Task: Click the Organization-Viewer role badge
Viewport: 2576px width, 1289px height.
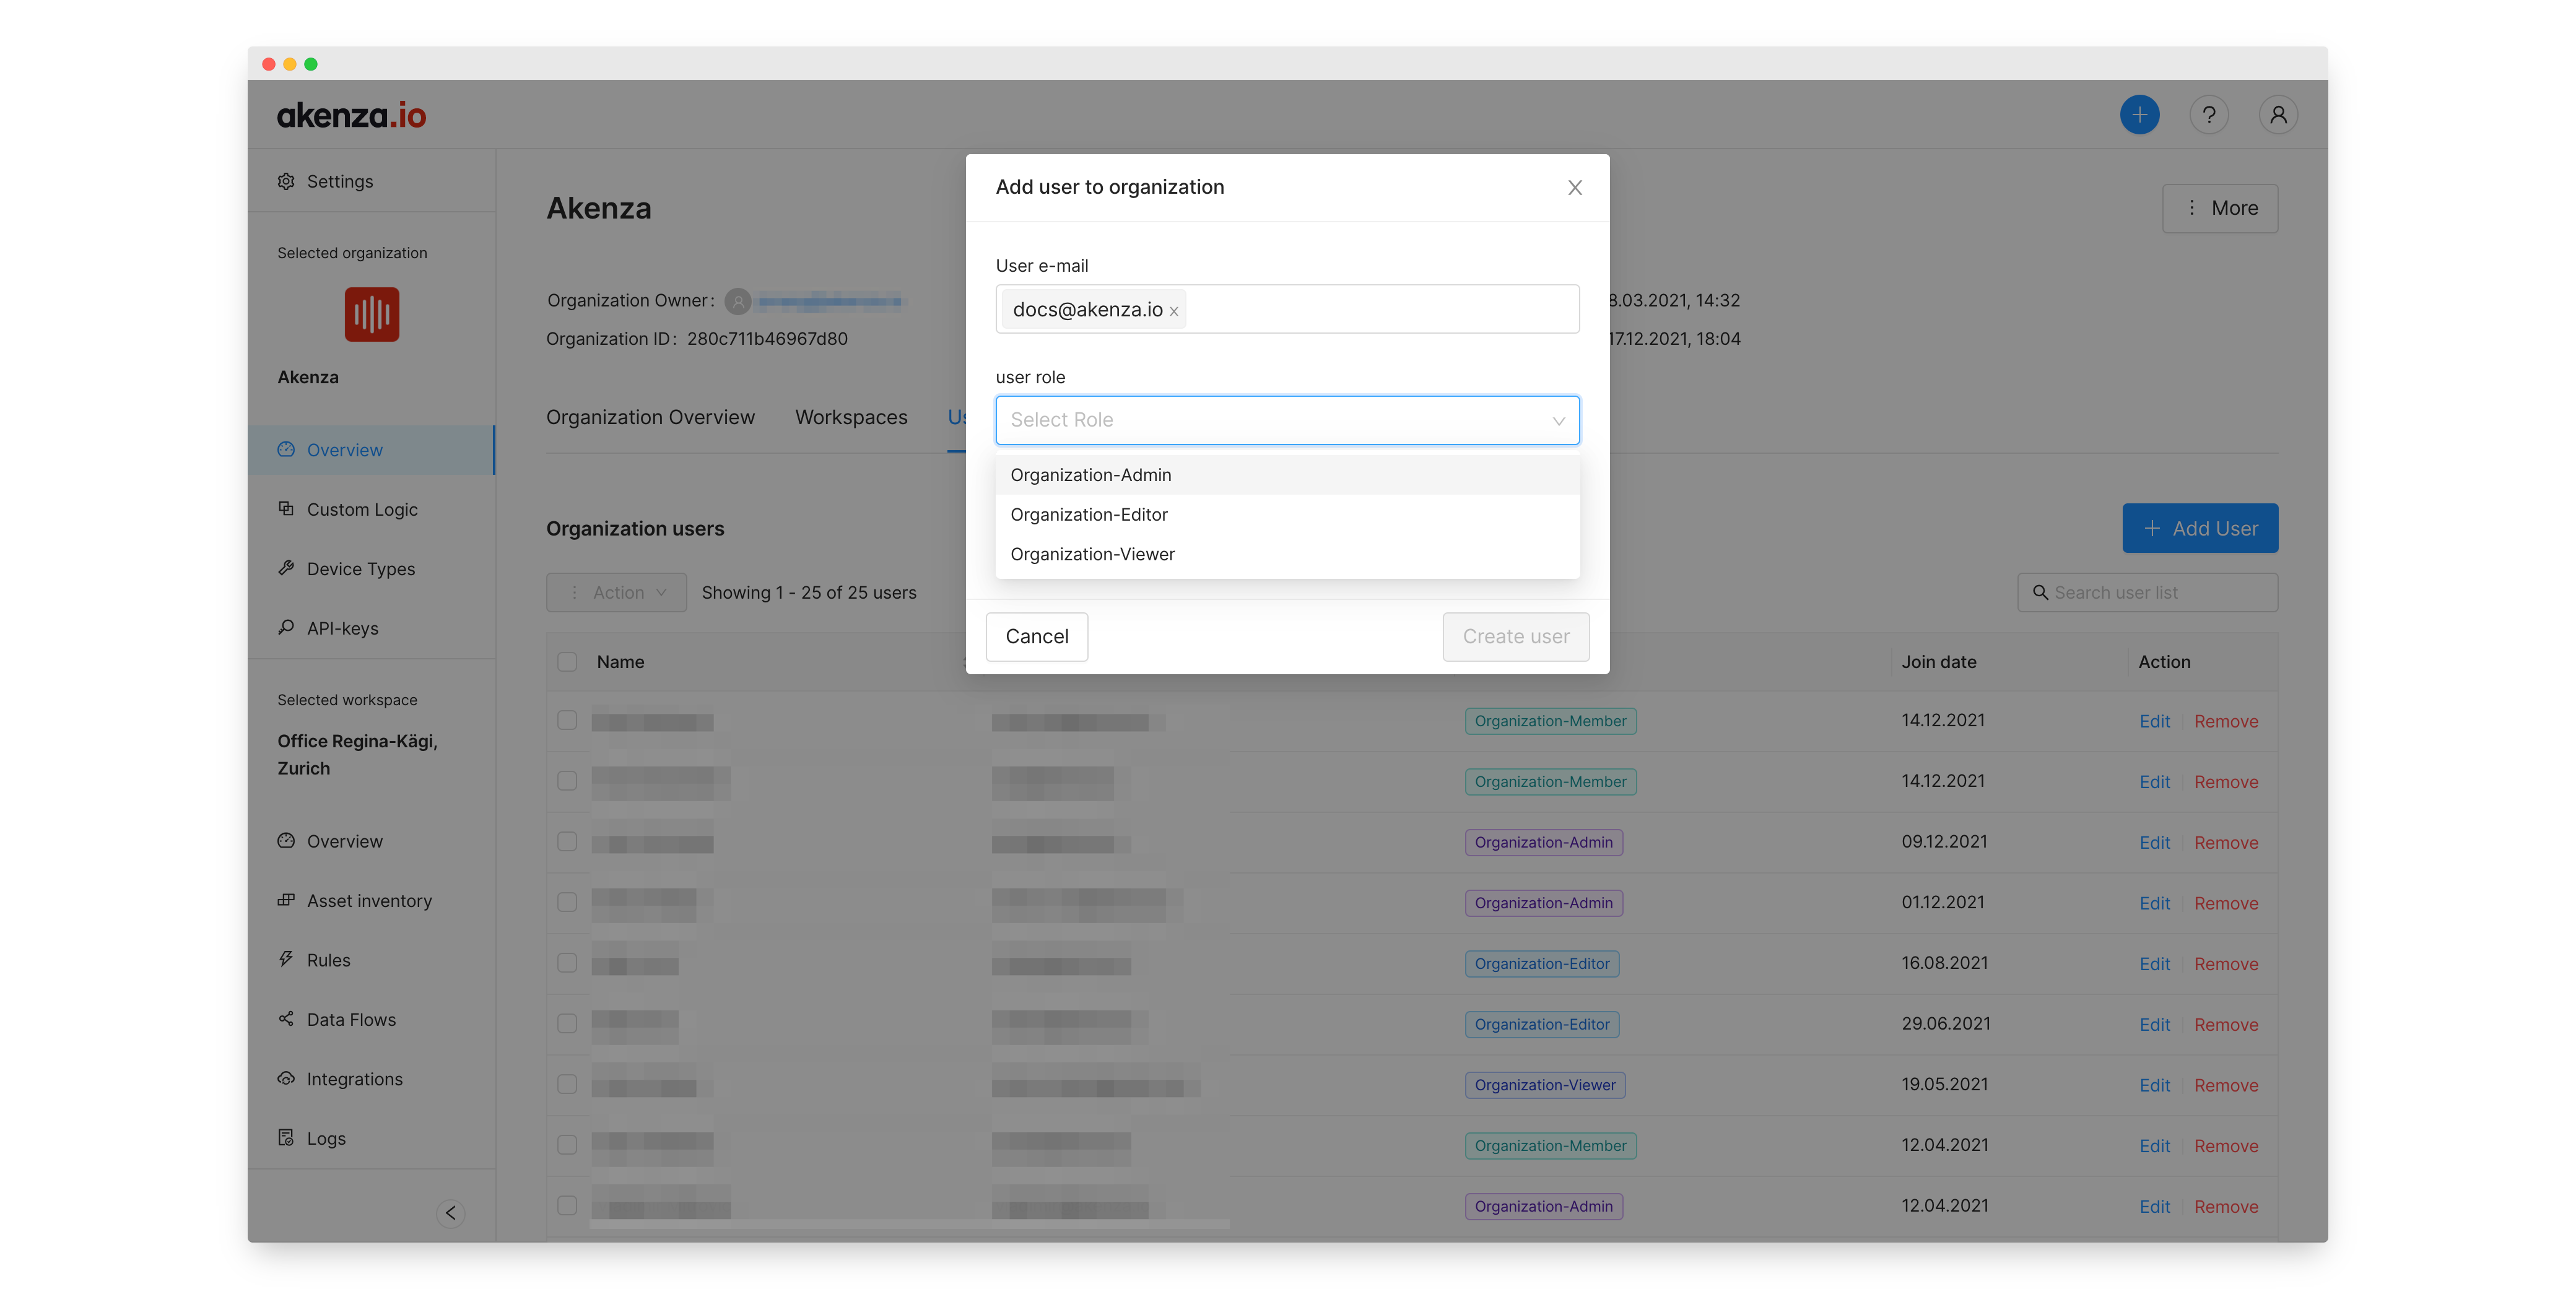Action: pos(1544,1085)
